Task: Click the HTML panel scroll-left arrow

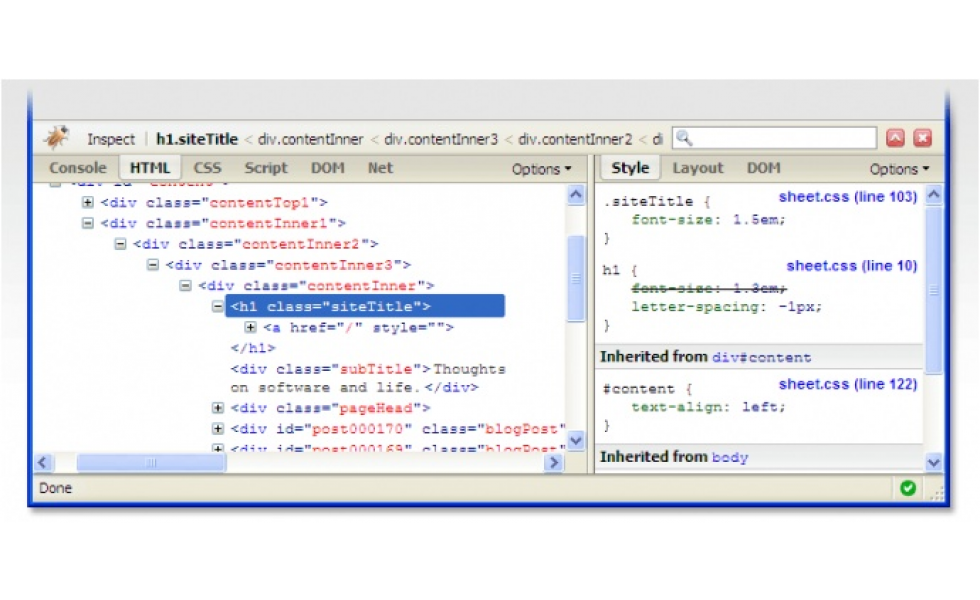Action: (42, 462)
